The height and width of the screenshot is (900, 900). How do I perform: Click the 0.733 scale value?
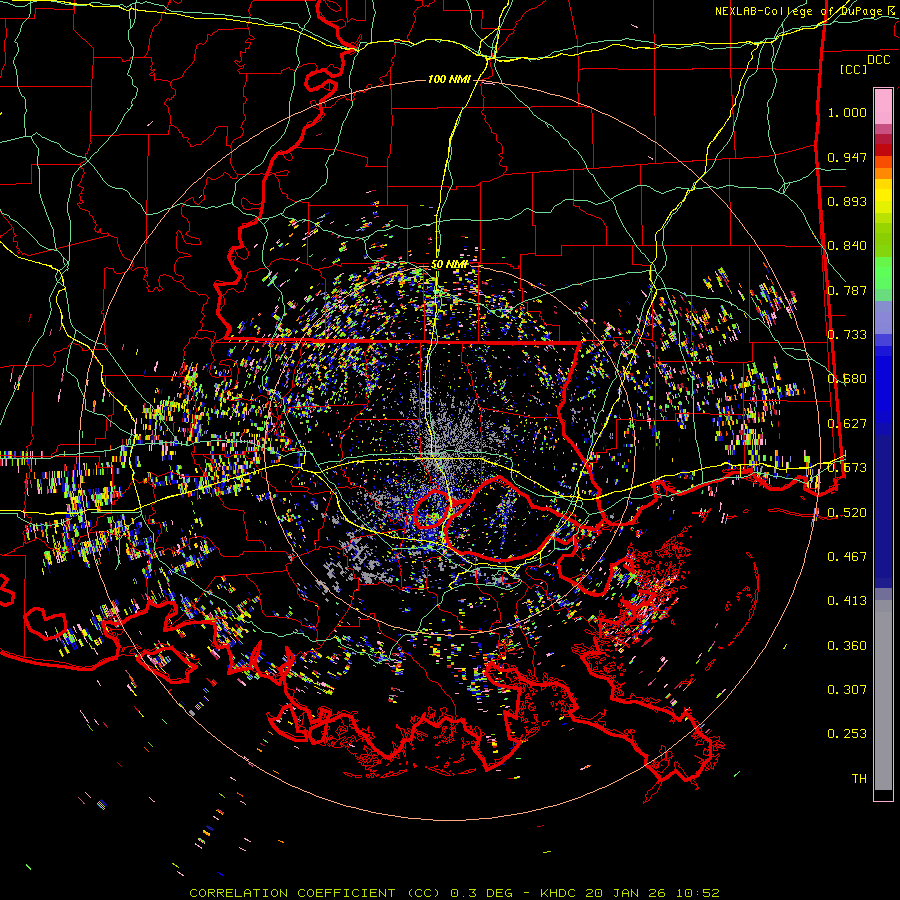pos(847,335)
